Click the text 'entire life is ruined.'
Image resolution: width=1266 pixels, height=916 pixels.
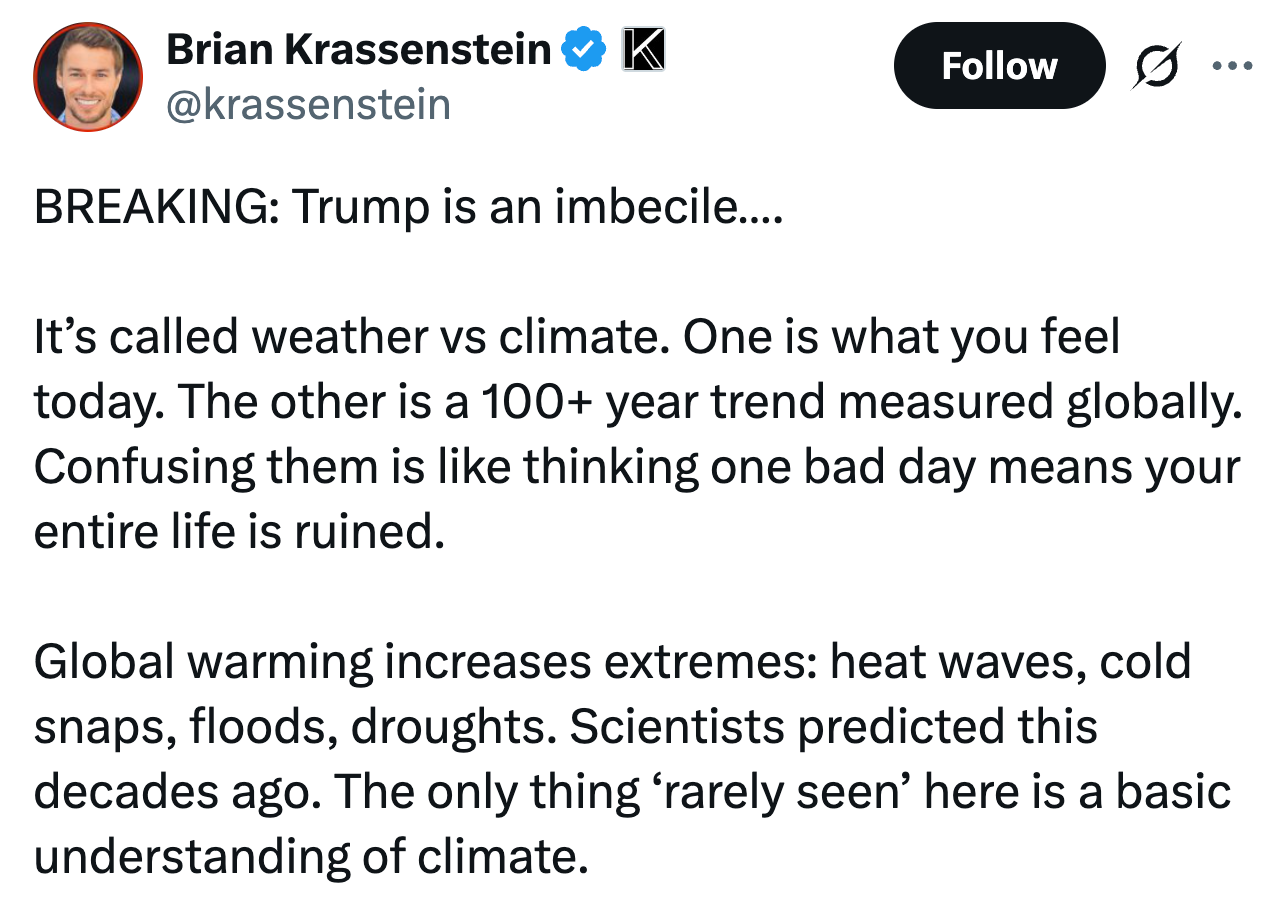click(238, 532)
